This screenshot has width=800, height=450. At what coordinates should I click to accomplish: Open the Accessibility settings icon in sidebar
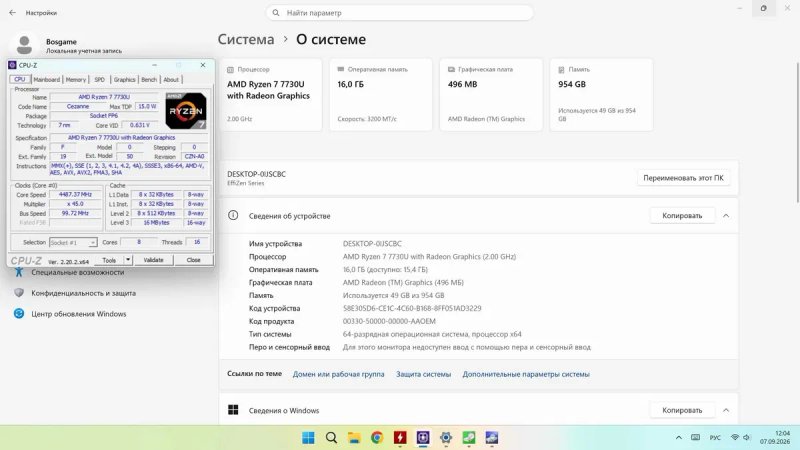click(x=19, y=272)
